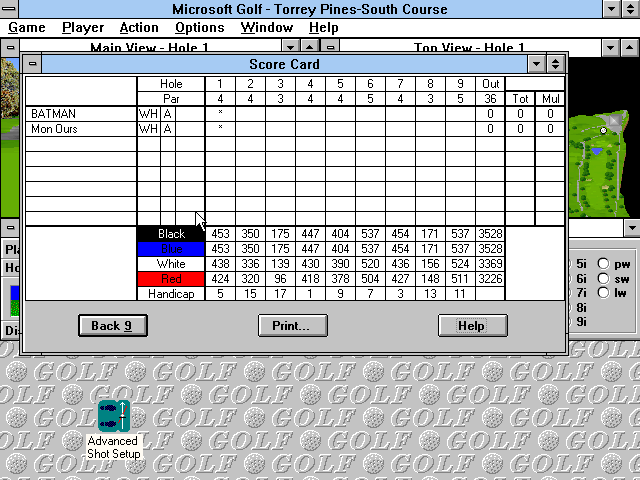Click handicap value 11
640x480 pixels.
(x=460, y=294)
